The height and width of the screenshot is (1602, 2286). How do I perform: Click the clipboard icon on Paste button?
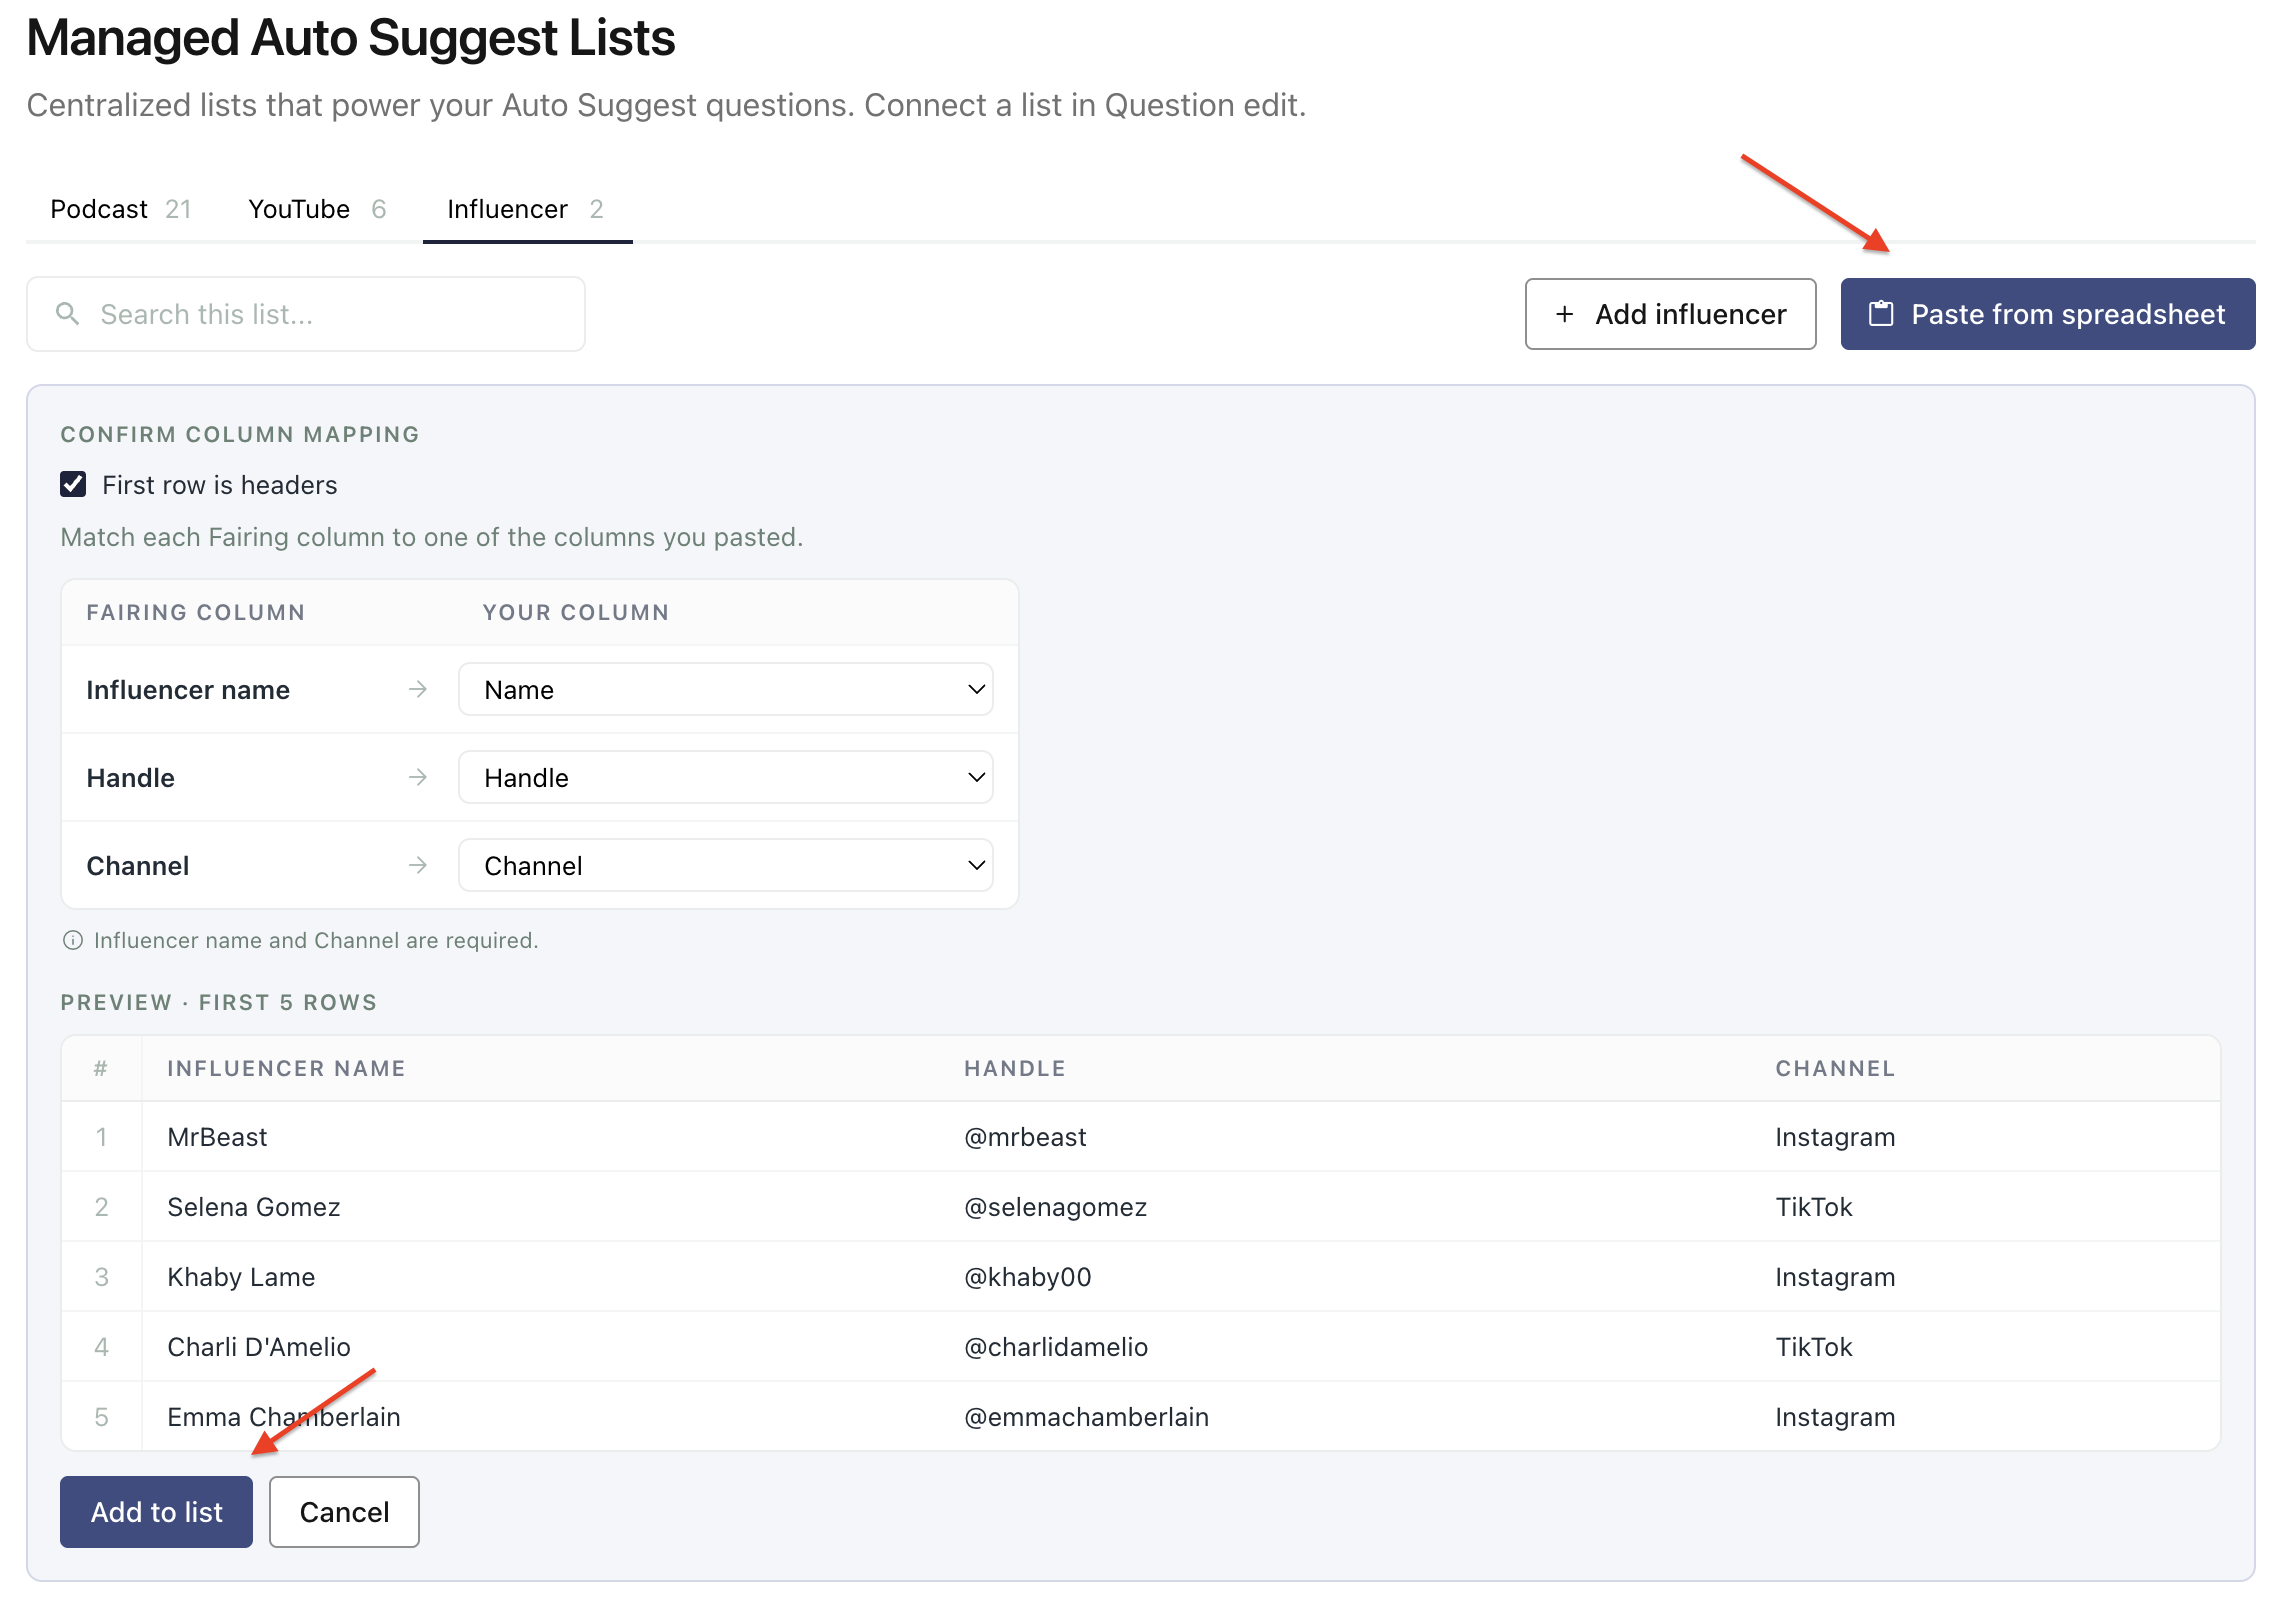(1881, 314)
